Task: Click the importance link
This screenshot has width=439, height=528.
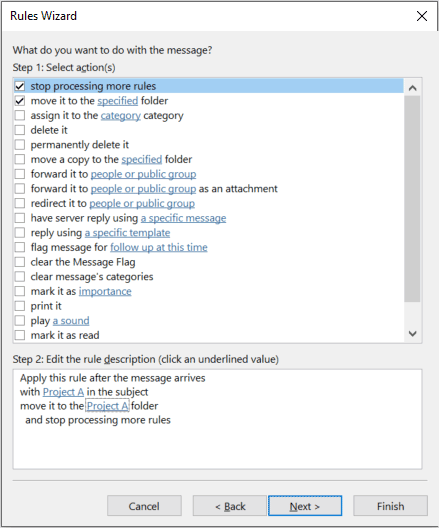Action: click(105, 291)
